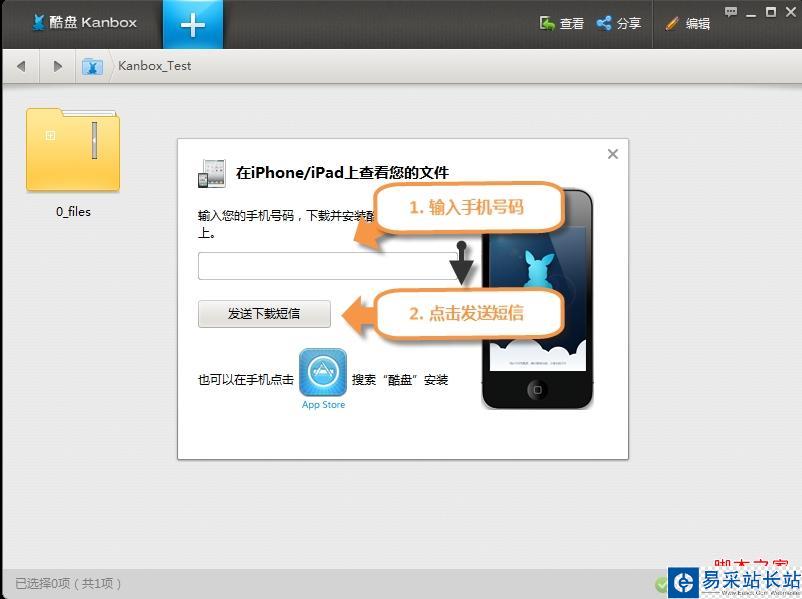This screenshot has height=599, width=802.
Task: Click the Kanbox home icon in the breadcrumb
Action: [93, 66]
